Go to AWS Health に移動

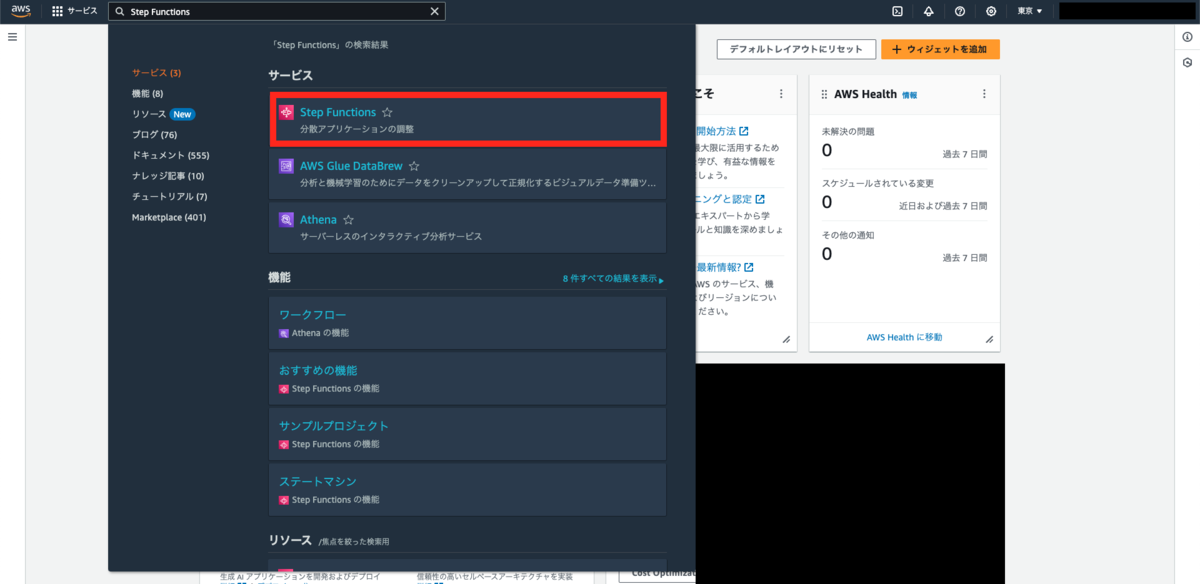pos(905,337)
